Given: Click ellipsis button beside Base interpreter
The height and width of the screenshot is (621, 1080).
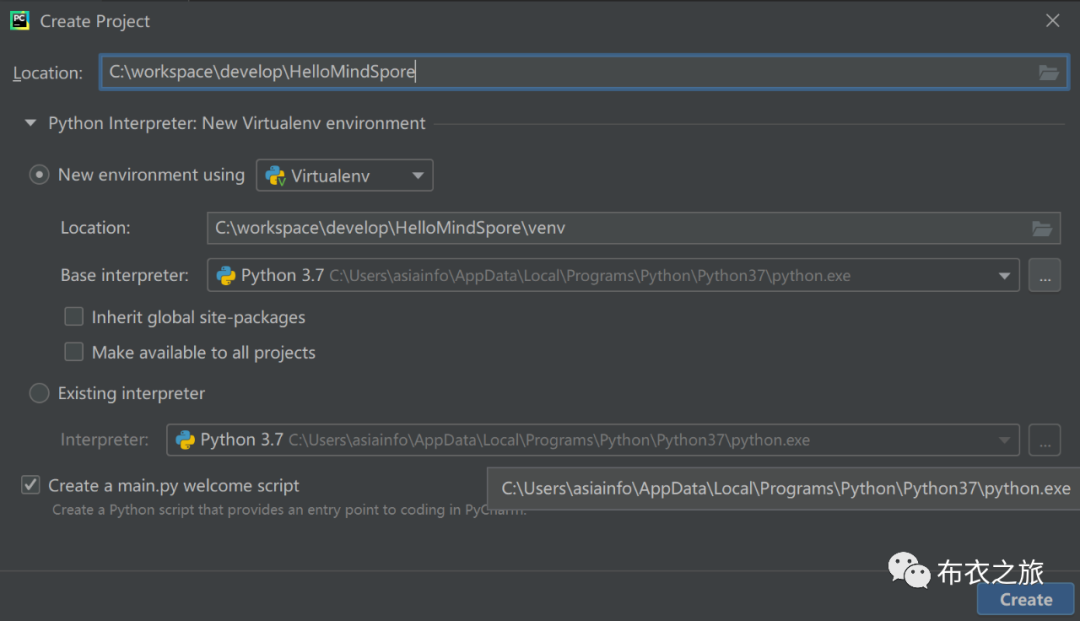Looking at the screenshot, I should tap(1045, 275).
